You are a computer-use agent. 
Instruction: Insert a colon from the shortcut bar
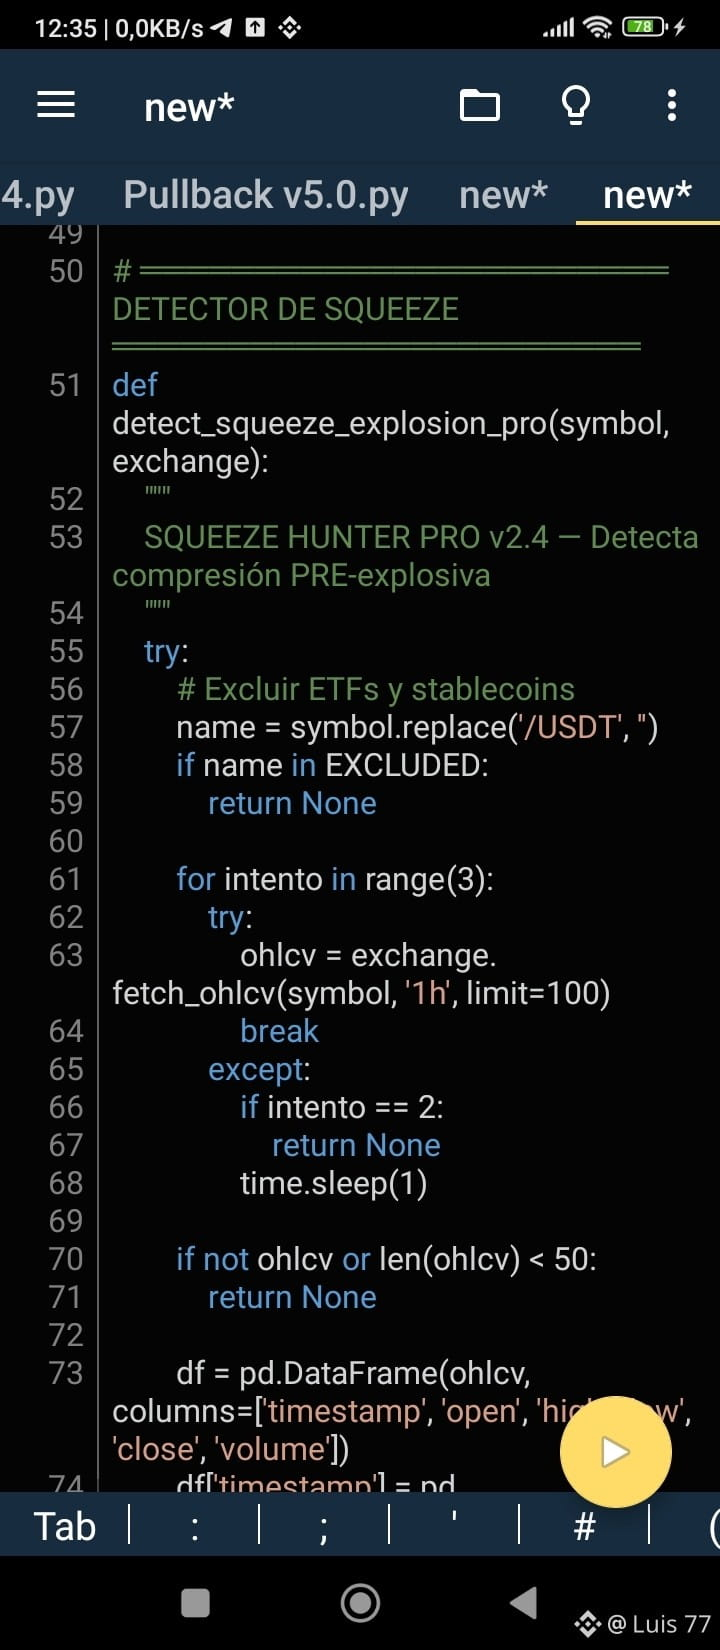click(194, 1526)
